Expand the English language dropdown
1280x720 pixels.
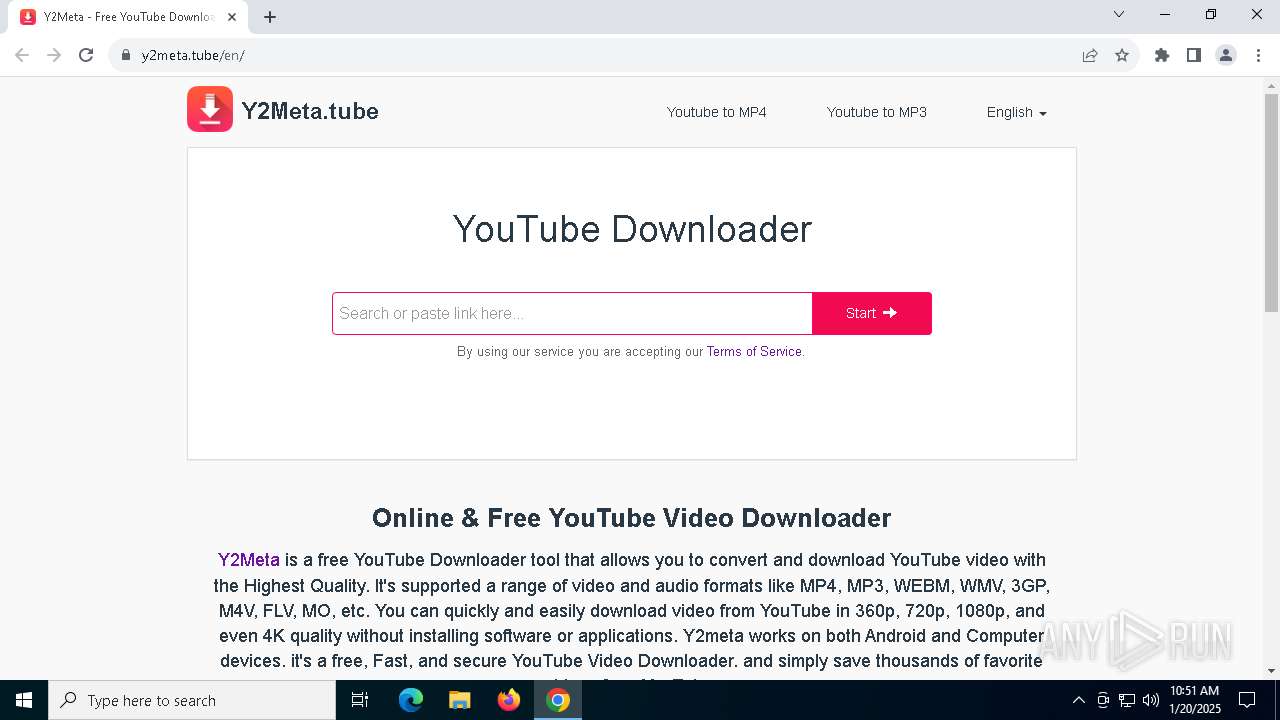(1016, 112)
